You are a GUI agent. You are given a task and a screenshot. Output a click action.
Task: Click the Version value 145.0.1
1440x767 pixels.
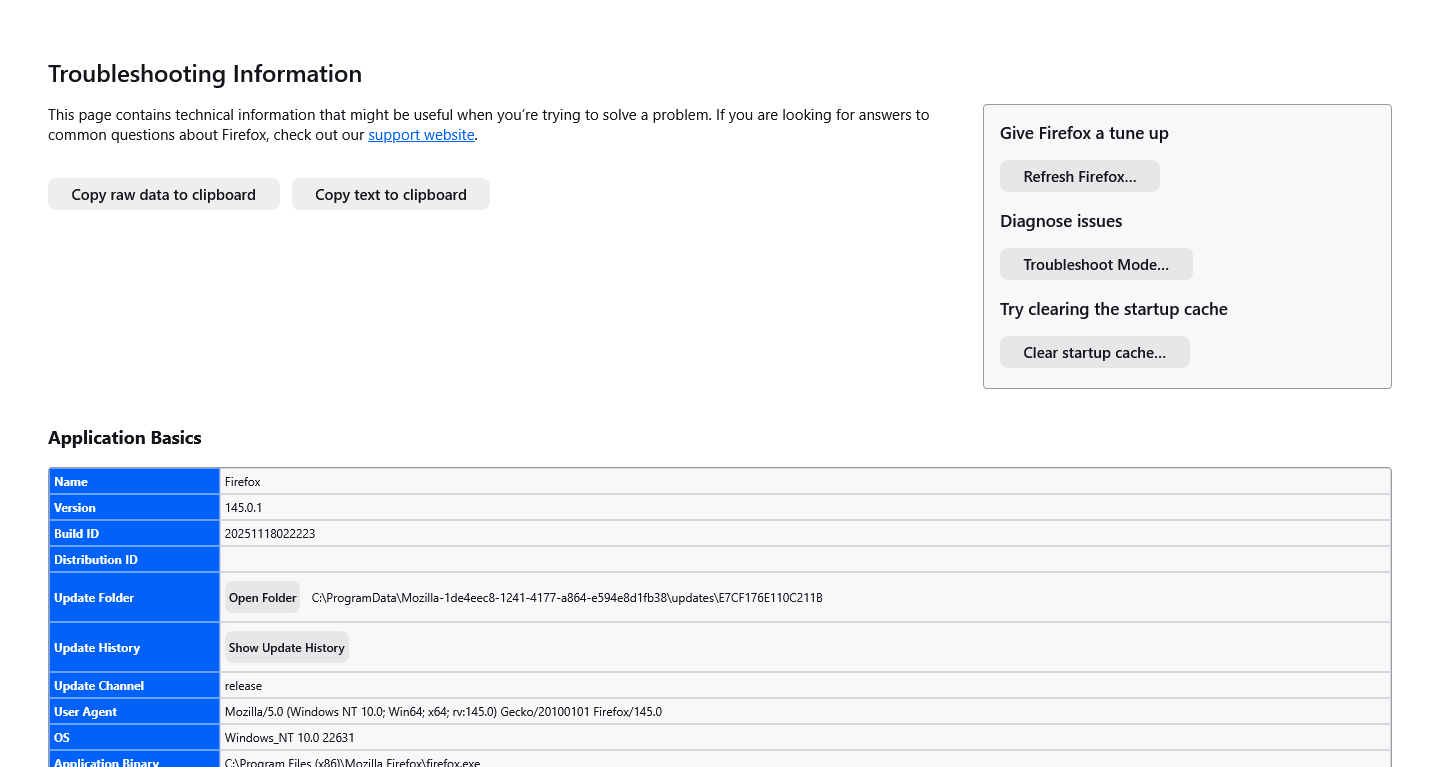(x=243, y=508)
